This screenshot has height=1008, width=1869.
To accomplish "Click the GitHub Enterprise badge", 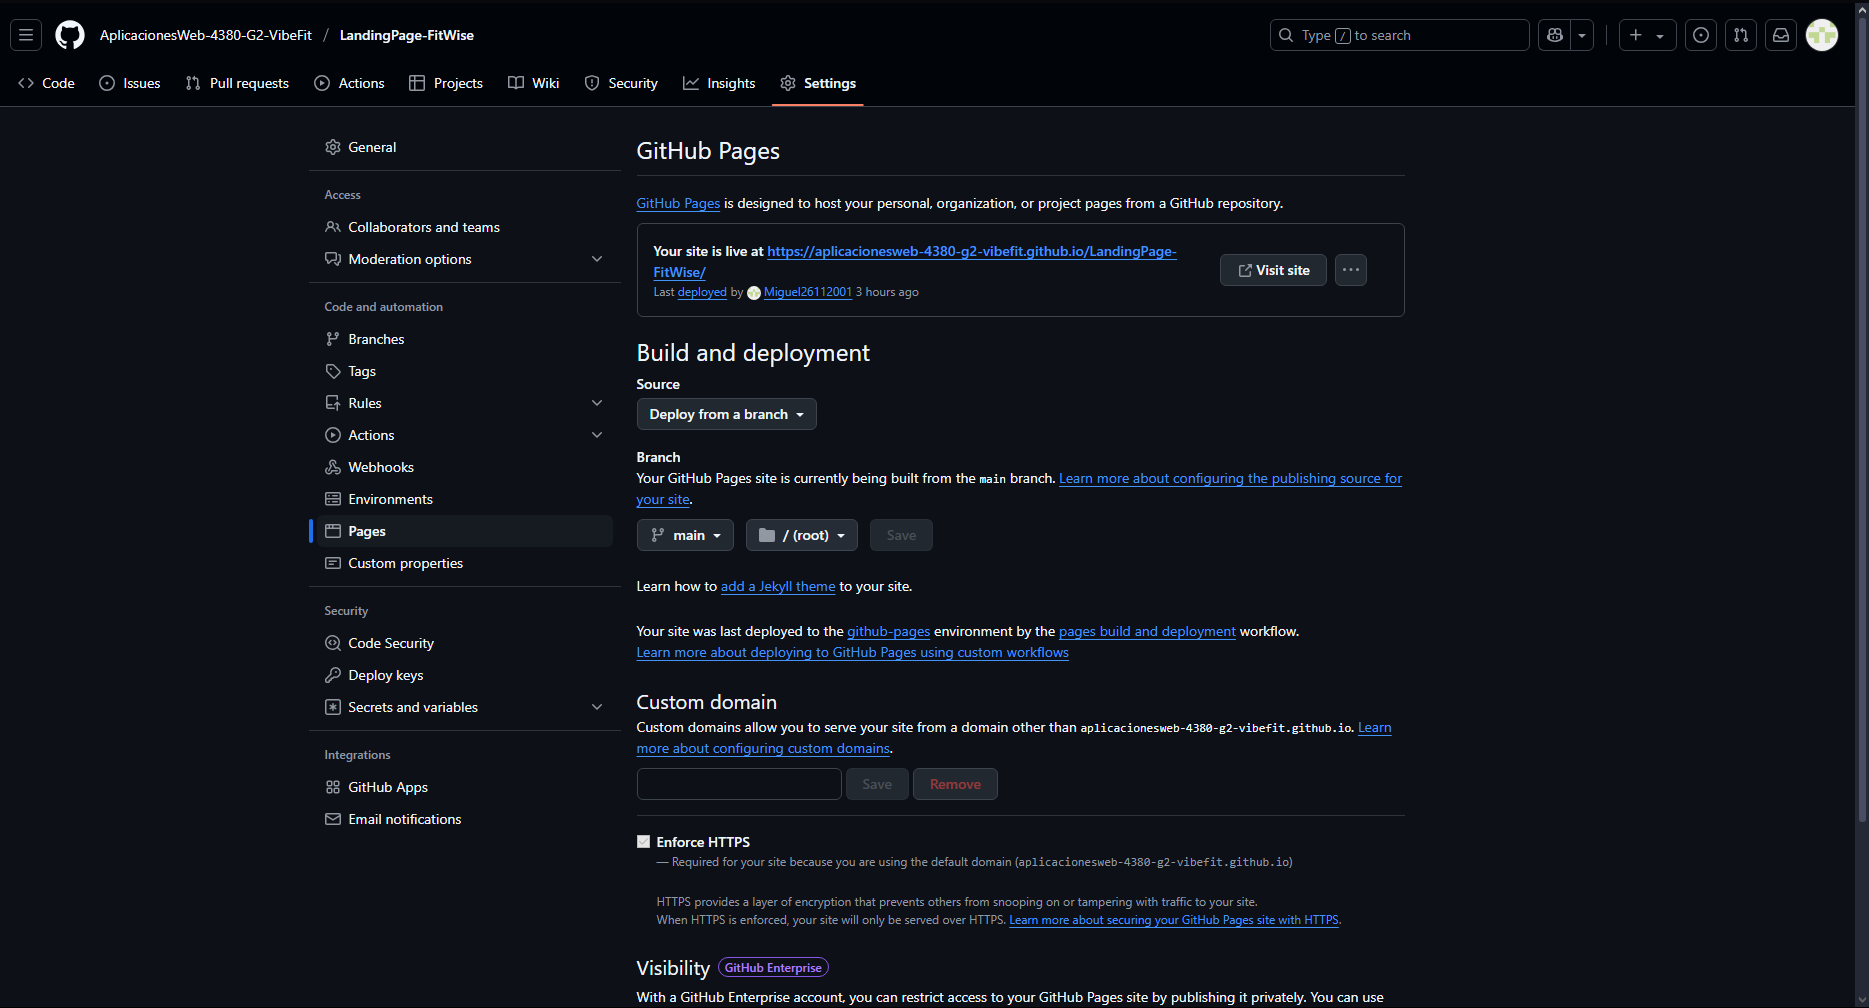I will pyautogui.click(x=773, y=968).
